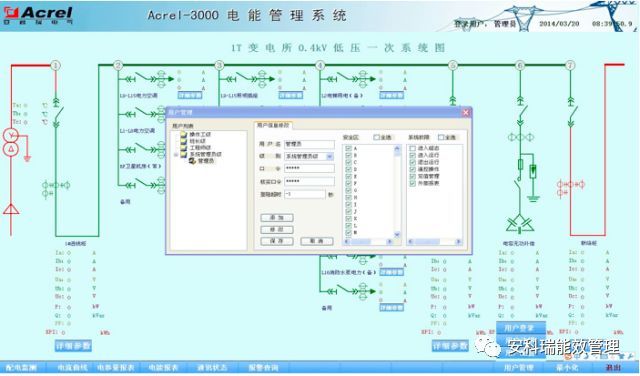
Task: Collapse the 系统管理员级 tree node
Action: click(176, 155)
